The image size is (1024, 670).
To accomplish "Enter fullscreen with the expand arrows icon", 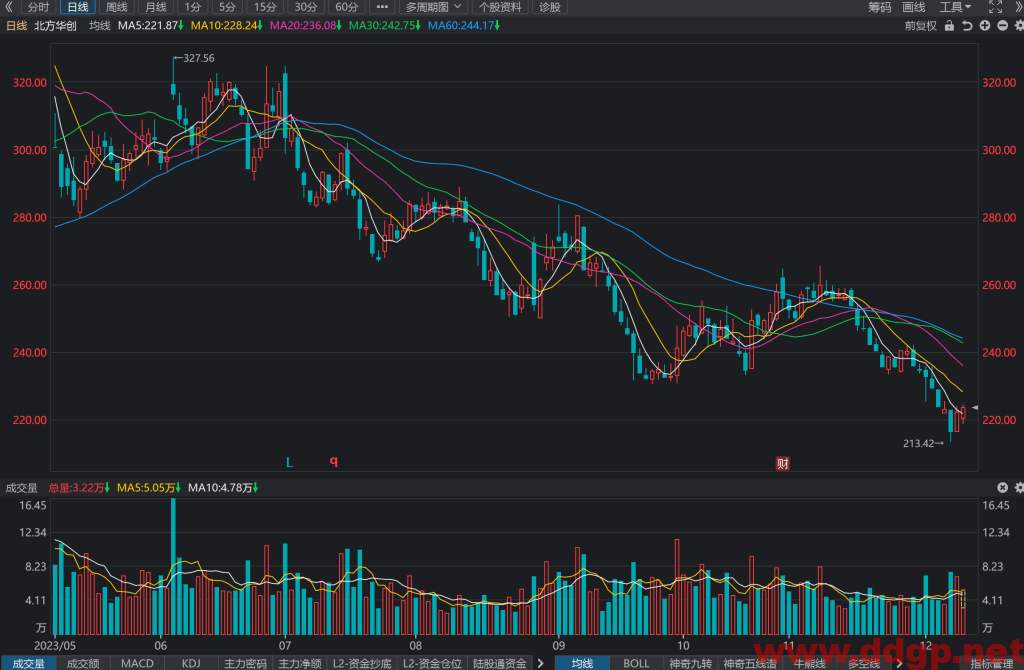I will [x=995, y=7].
